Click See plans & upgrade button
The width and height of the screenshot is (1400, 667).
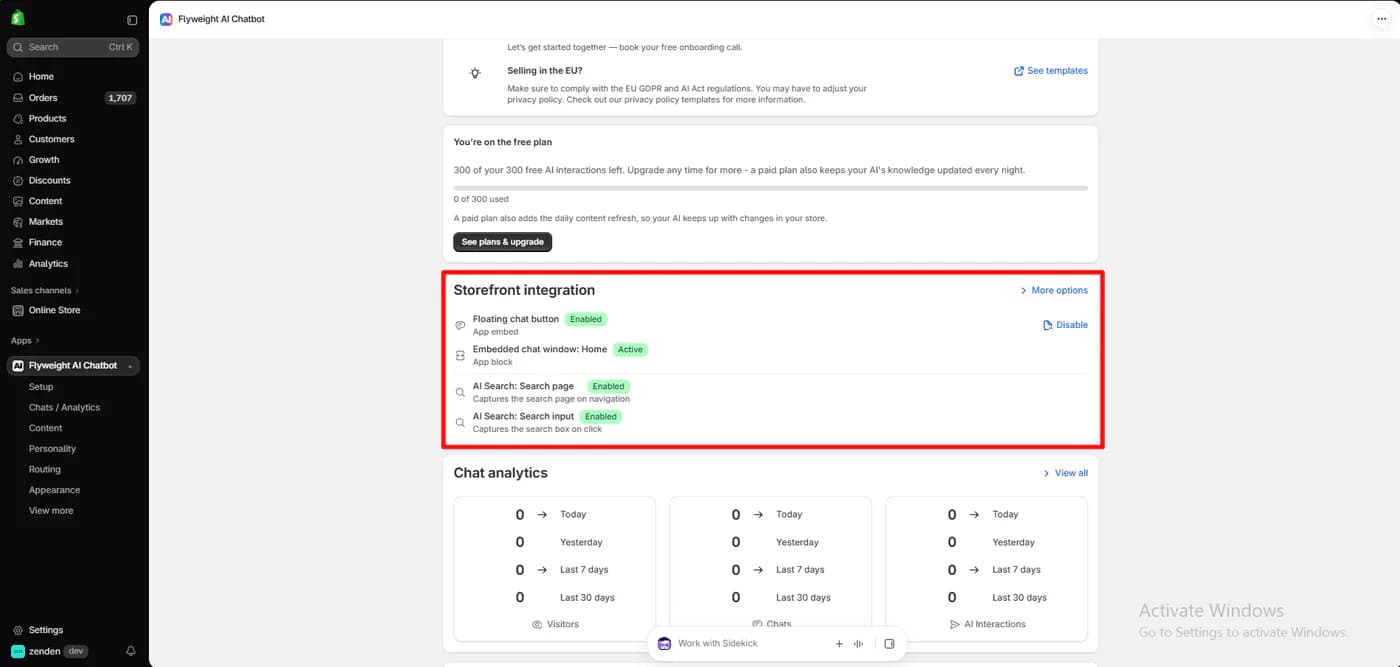[x=503, y=242]
